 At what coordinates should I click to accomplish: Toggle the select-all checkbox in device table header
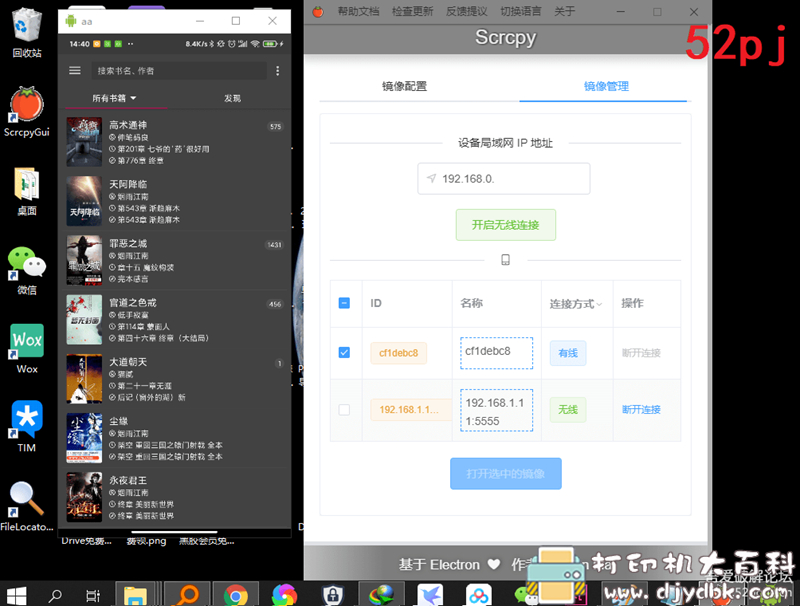(344, 303)
